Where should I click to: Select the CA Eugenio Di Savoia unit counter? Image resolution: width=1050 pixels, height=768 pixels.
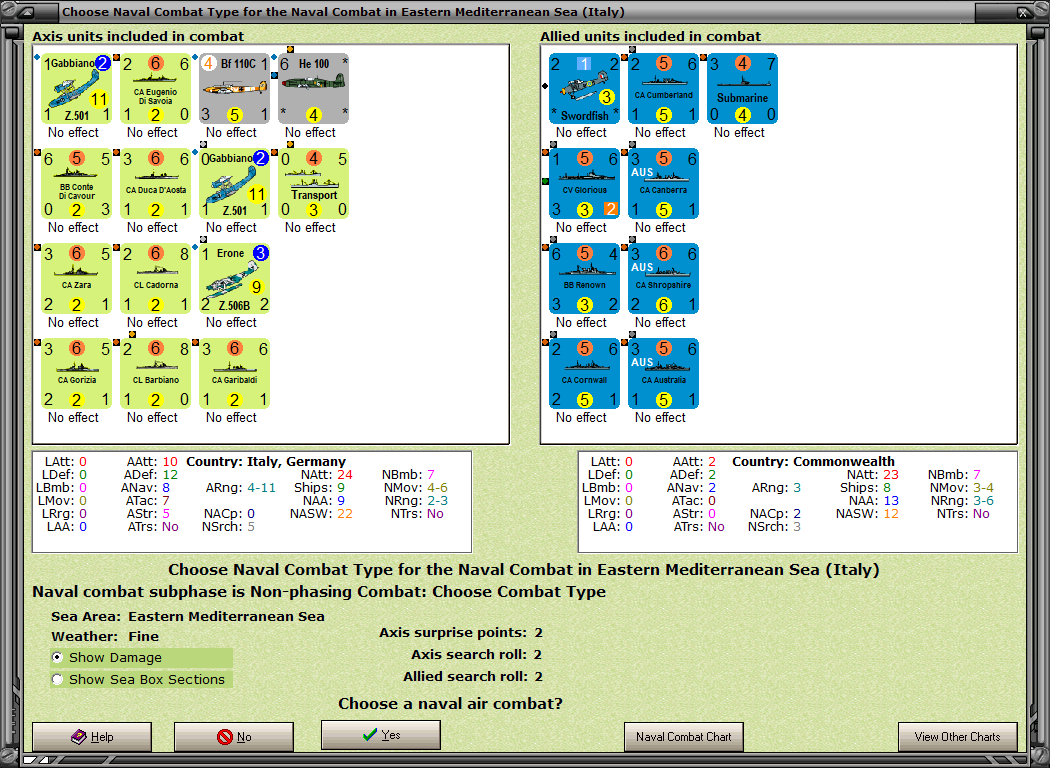pyautogui.click(x=155, y=89)
